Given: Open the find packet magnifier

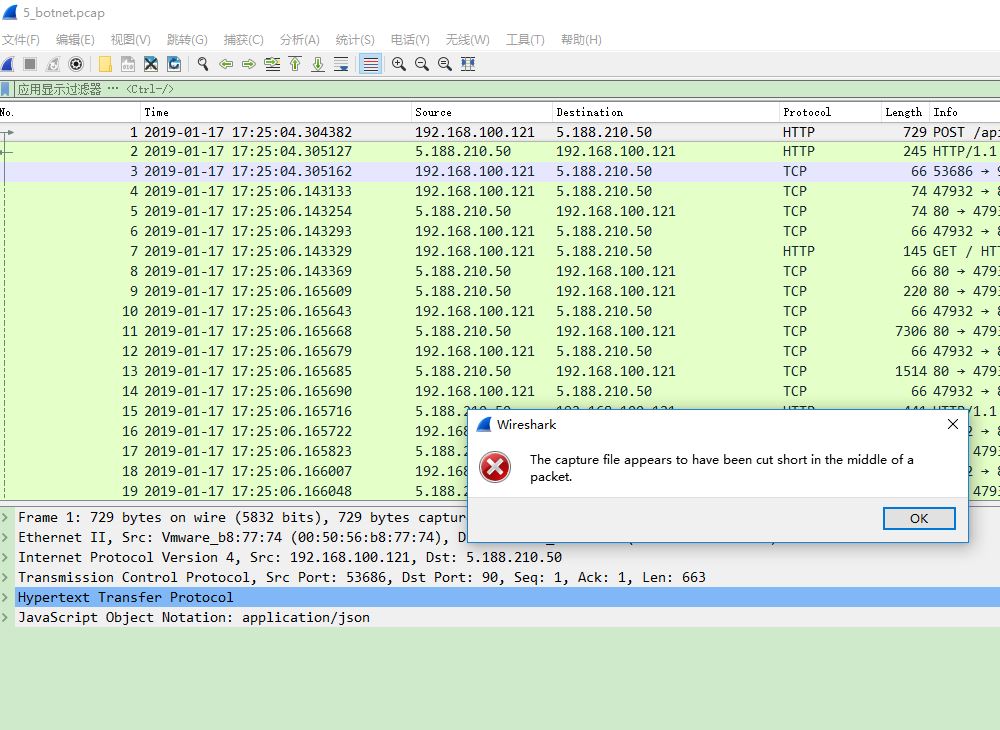Looking at the screenshot, I should [x=203, y=64].
